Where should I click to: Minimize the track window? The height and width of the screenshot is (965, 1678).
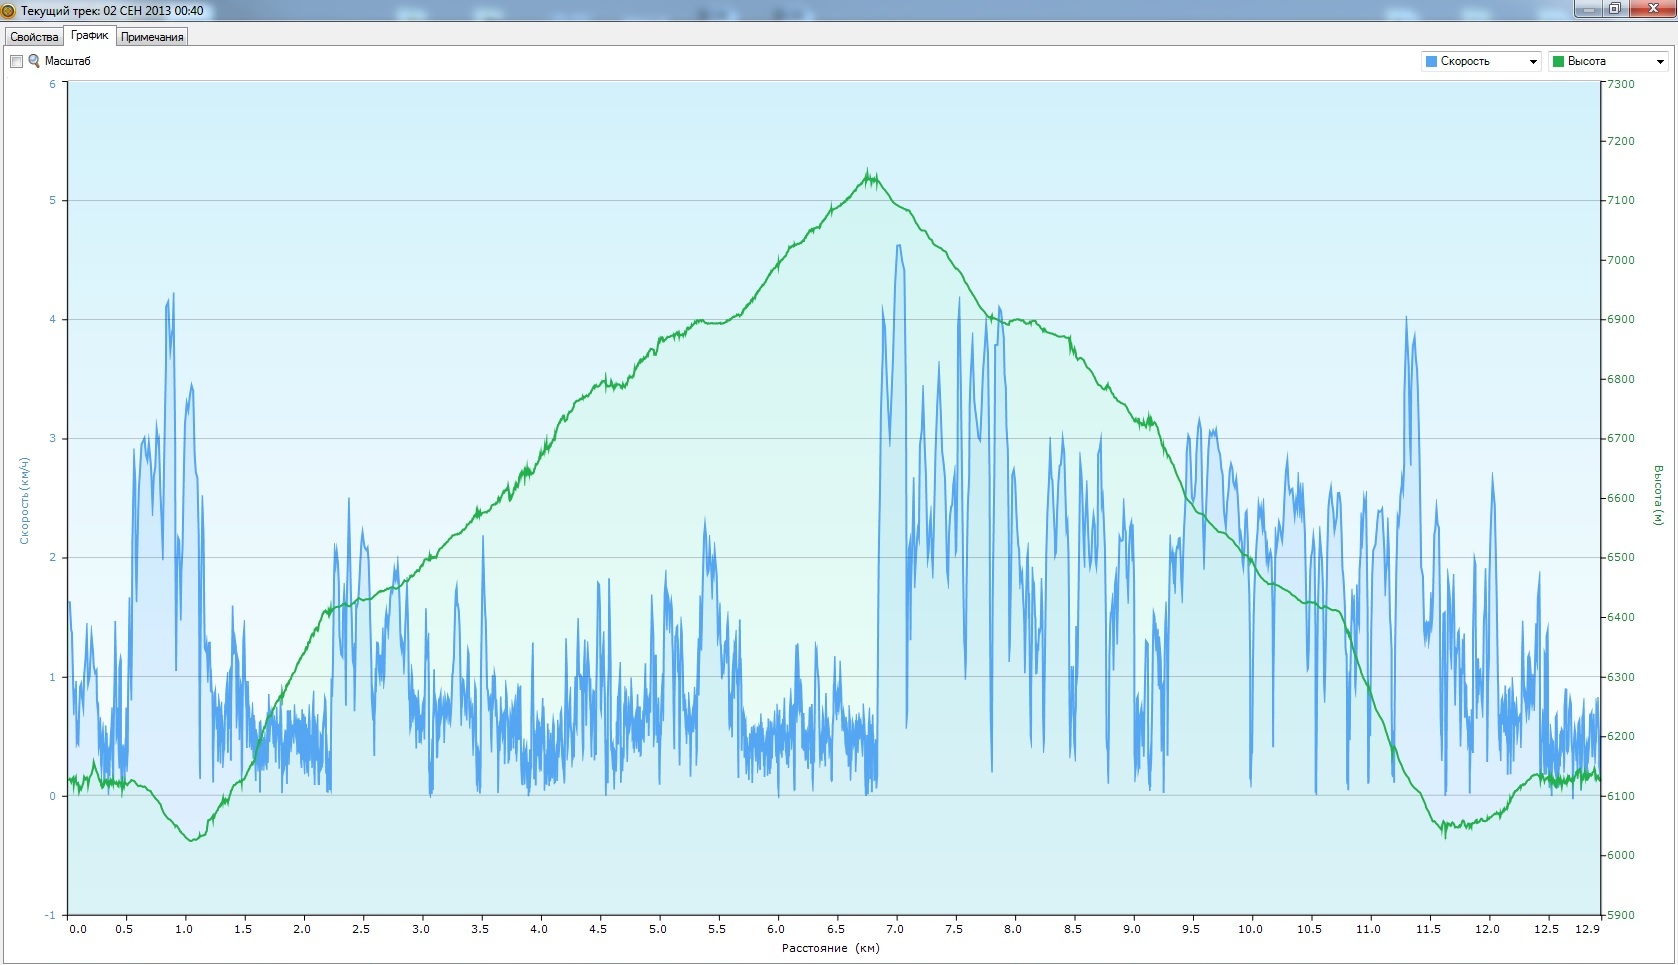tap(1588, 9)
